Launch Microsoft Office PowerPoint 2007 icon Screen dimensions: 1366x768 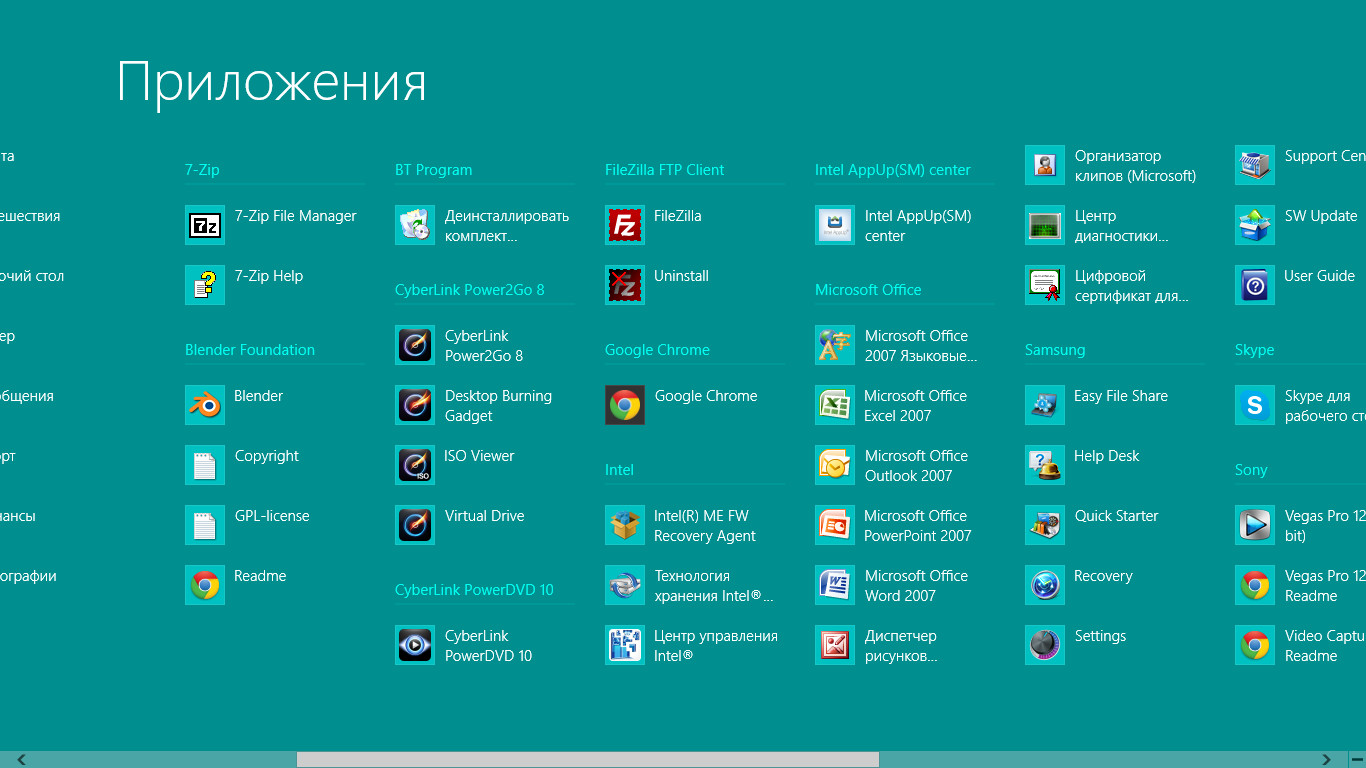coord(835,525)
